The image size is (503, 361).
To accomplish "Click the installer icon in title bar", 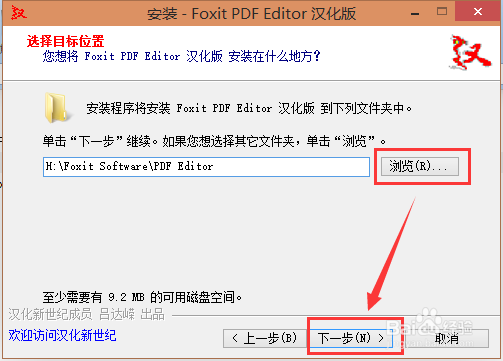I will pos(18,13).
